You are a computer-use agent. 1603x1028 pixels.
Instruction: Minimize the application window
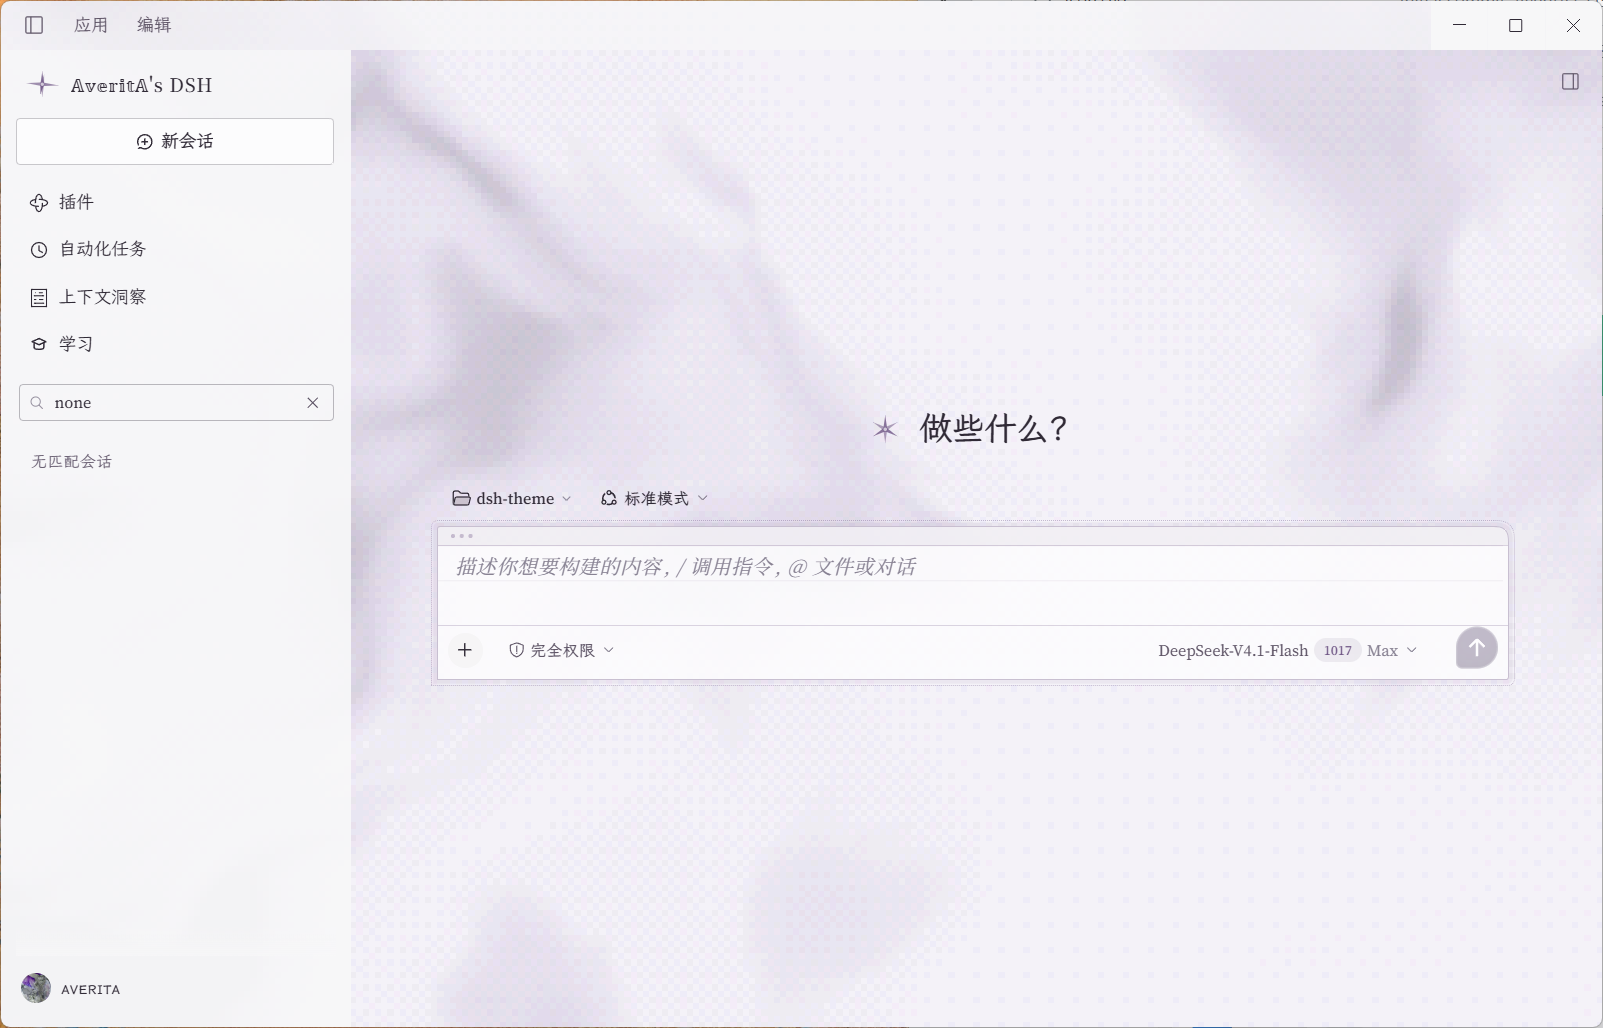(x=1459, y=25)
